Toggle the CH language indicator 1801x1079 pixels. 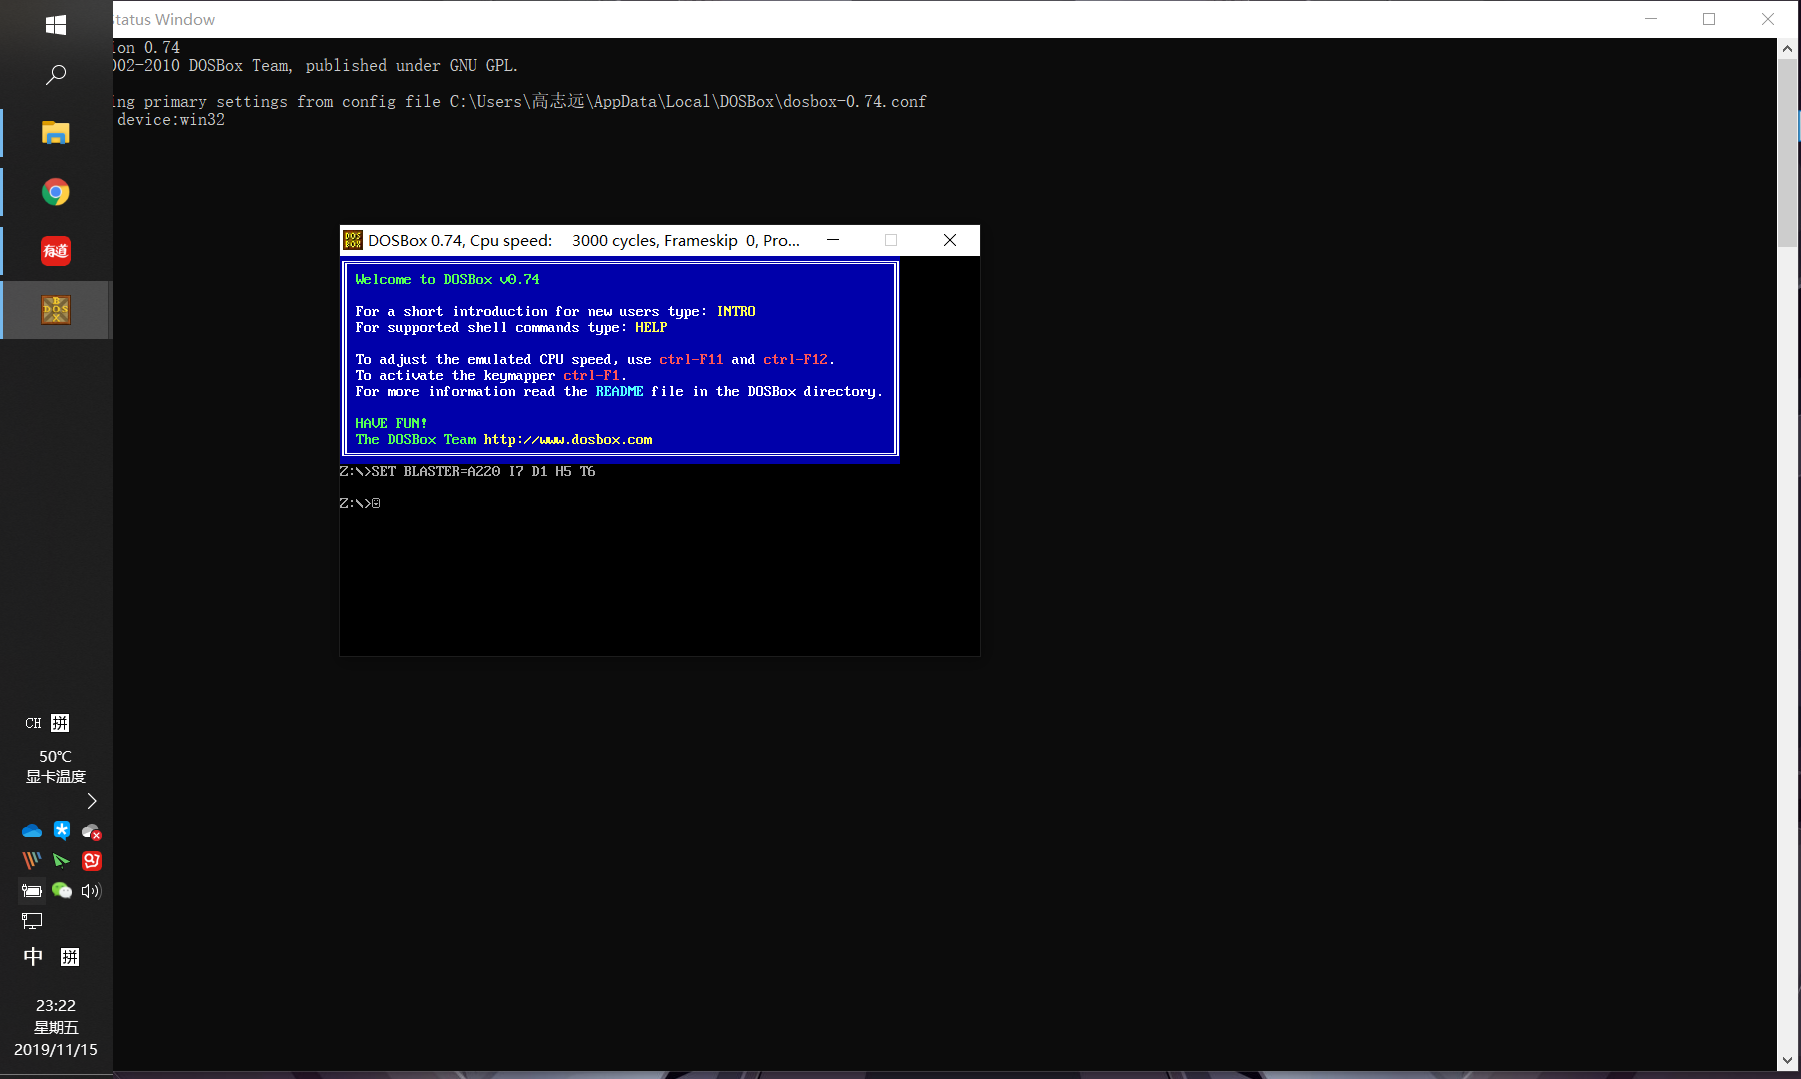pyautogui.click(x=33, y=723)
